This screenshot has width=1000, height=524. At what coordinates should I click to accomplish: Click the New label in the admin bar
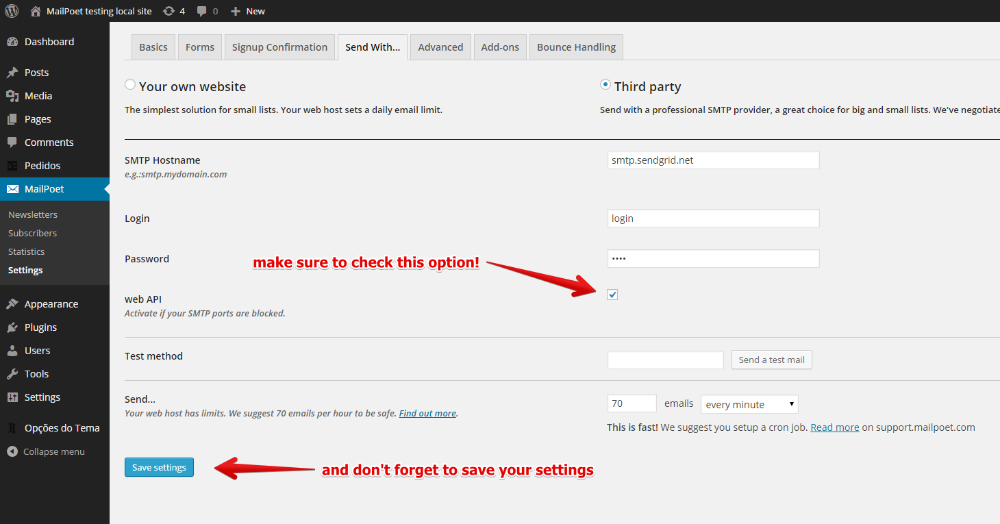click(255, 11)
